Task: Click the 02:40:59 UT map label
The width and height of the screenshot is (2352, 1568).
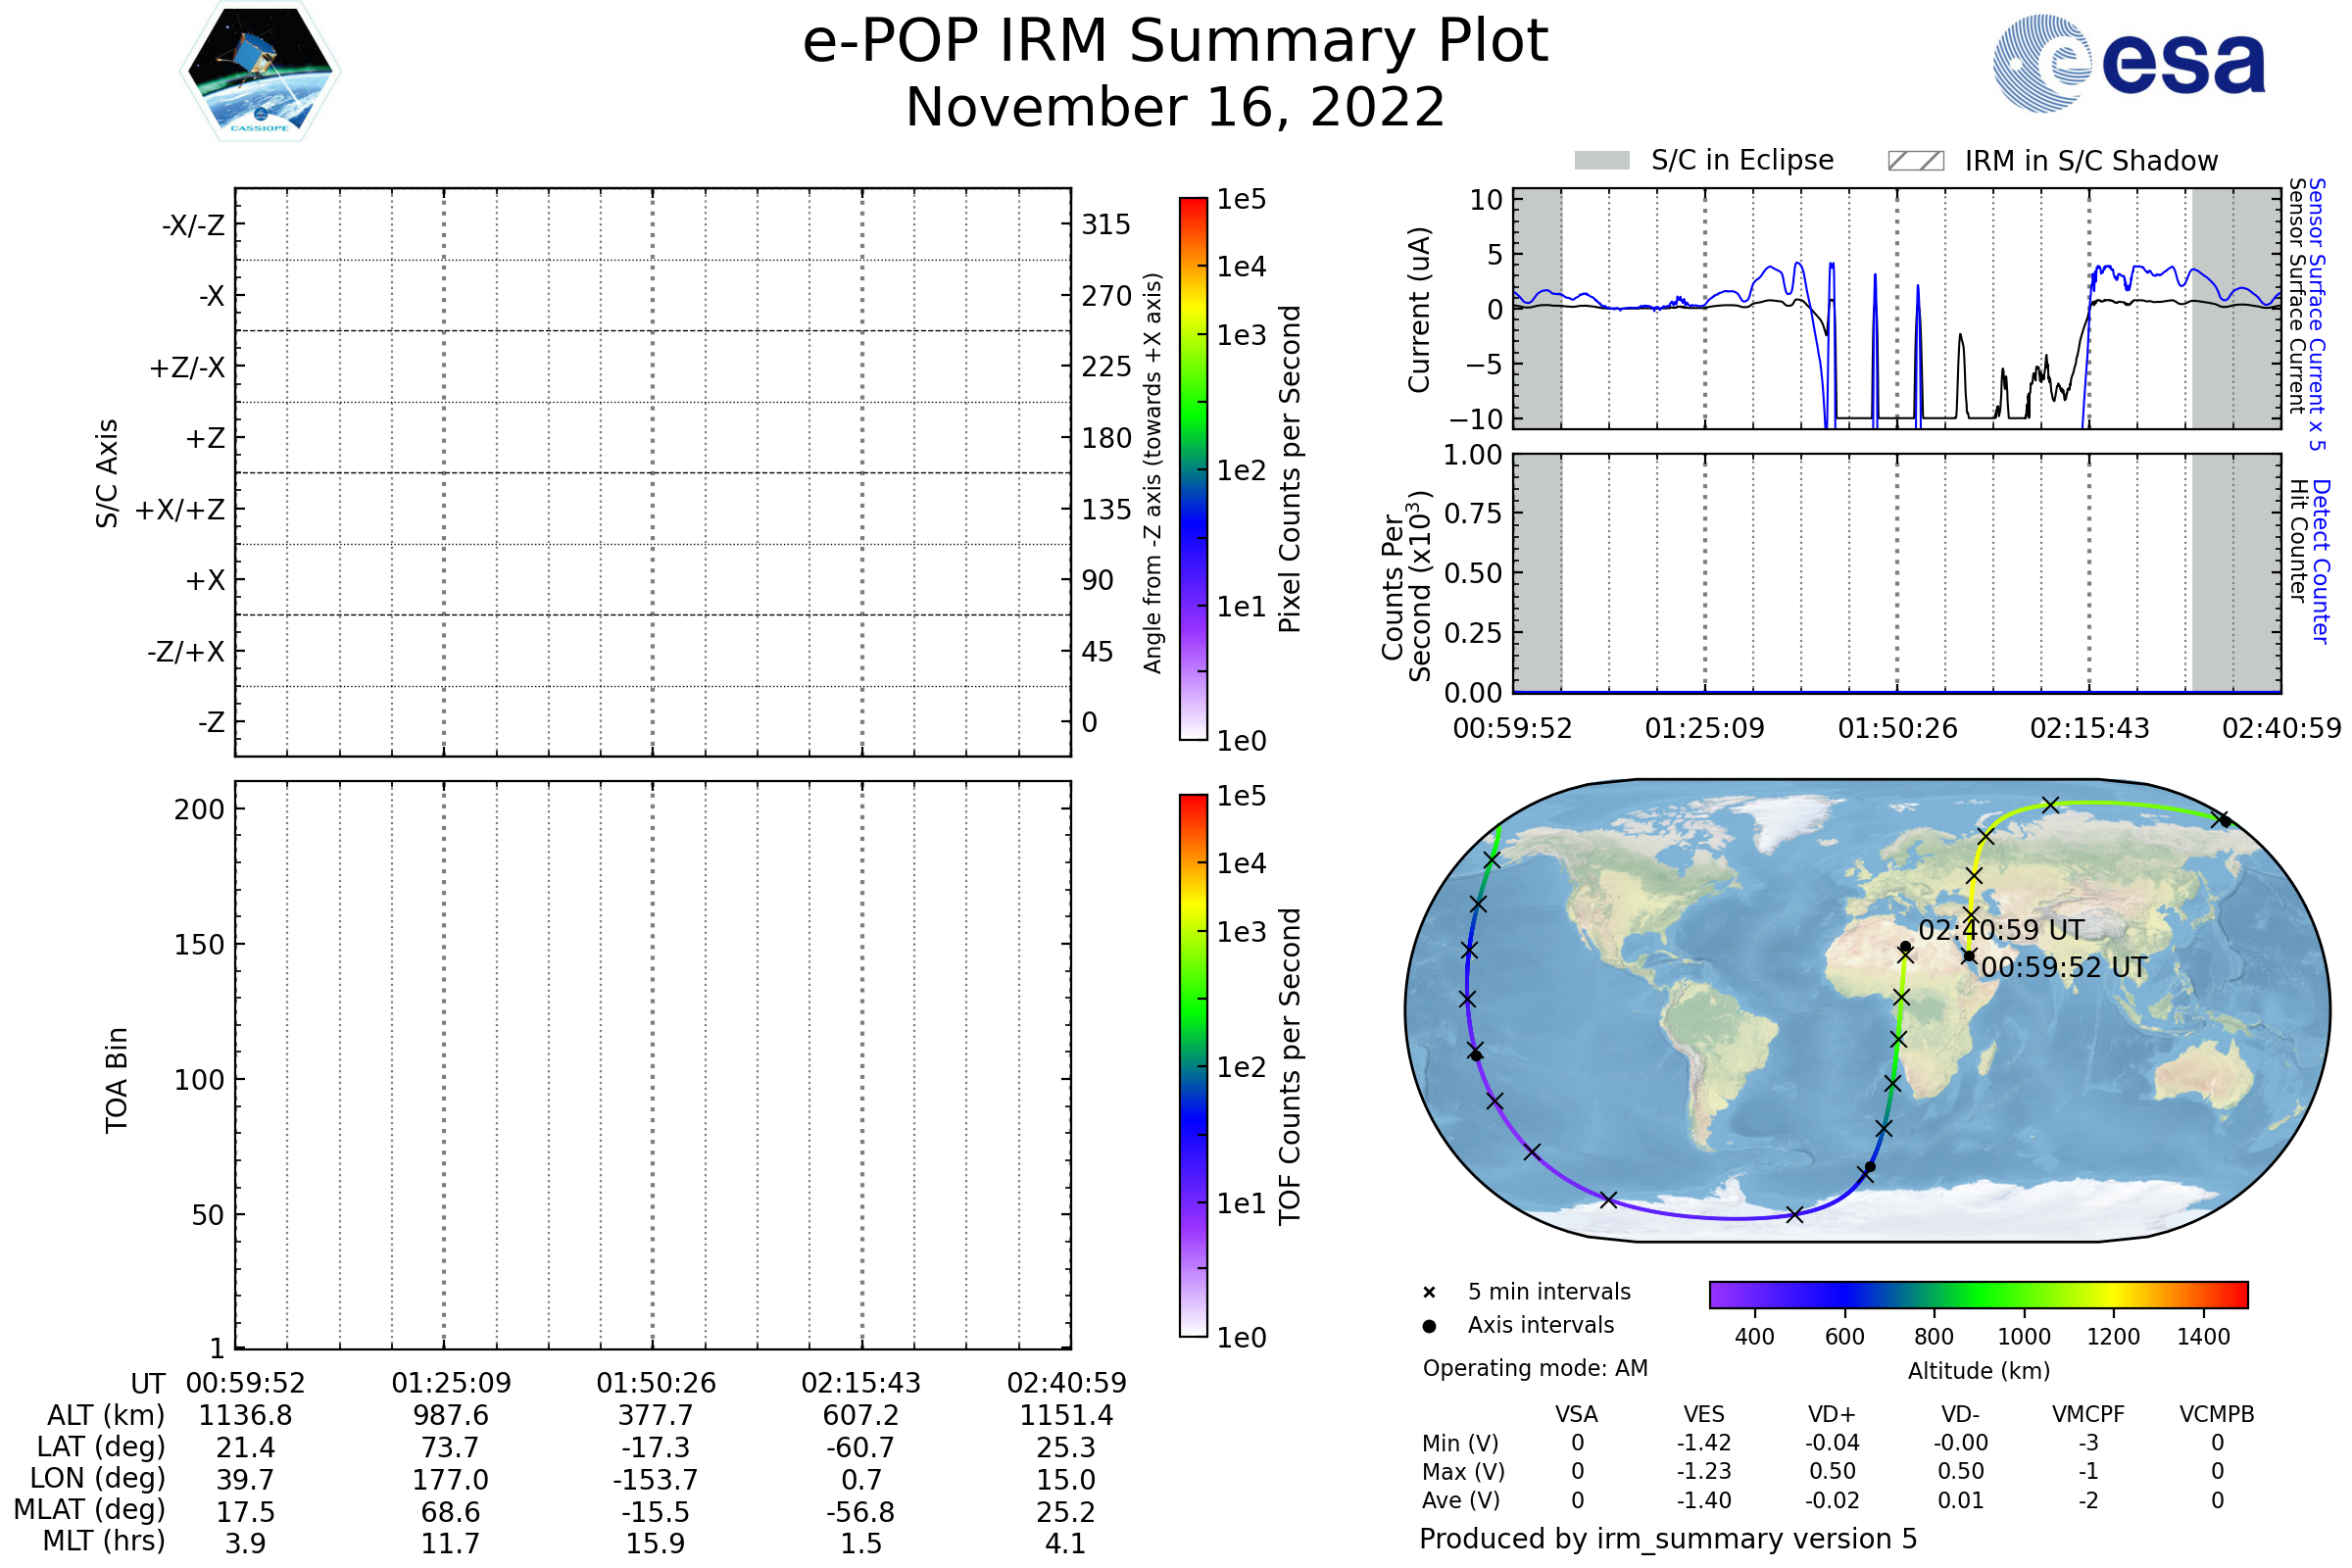Action: (x=2000, y=931)
